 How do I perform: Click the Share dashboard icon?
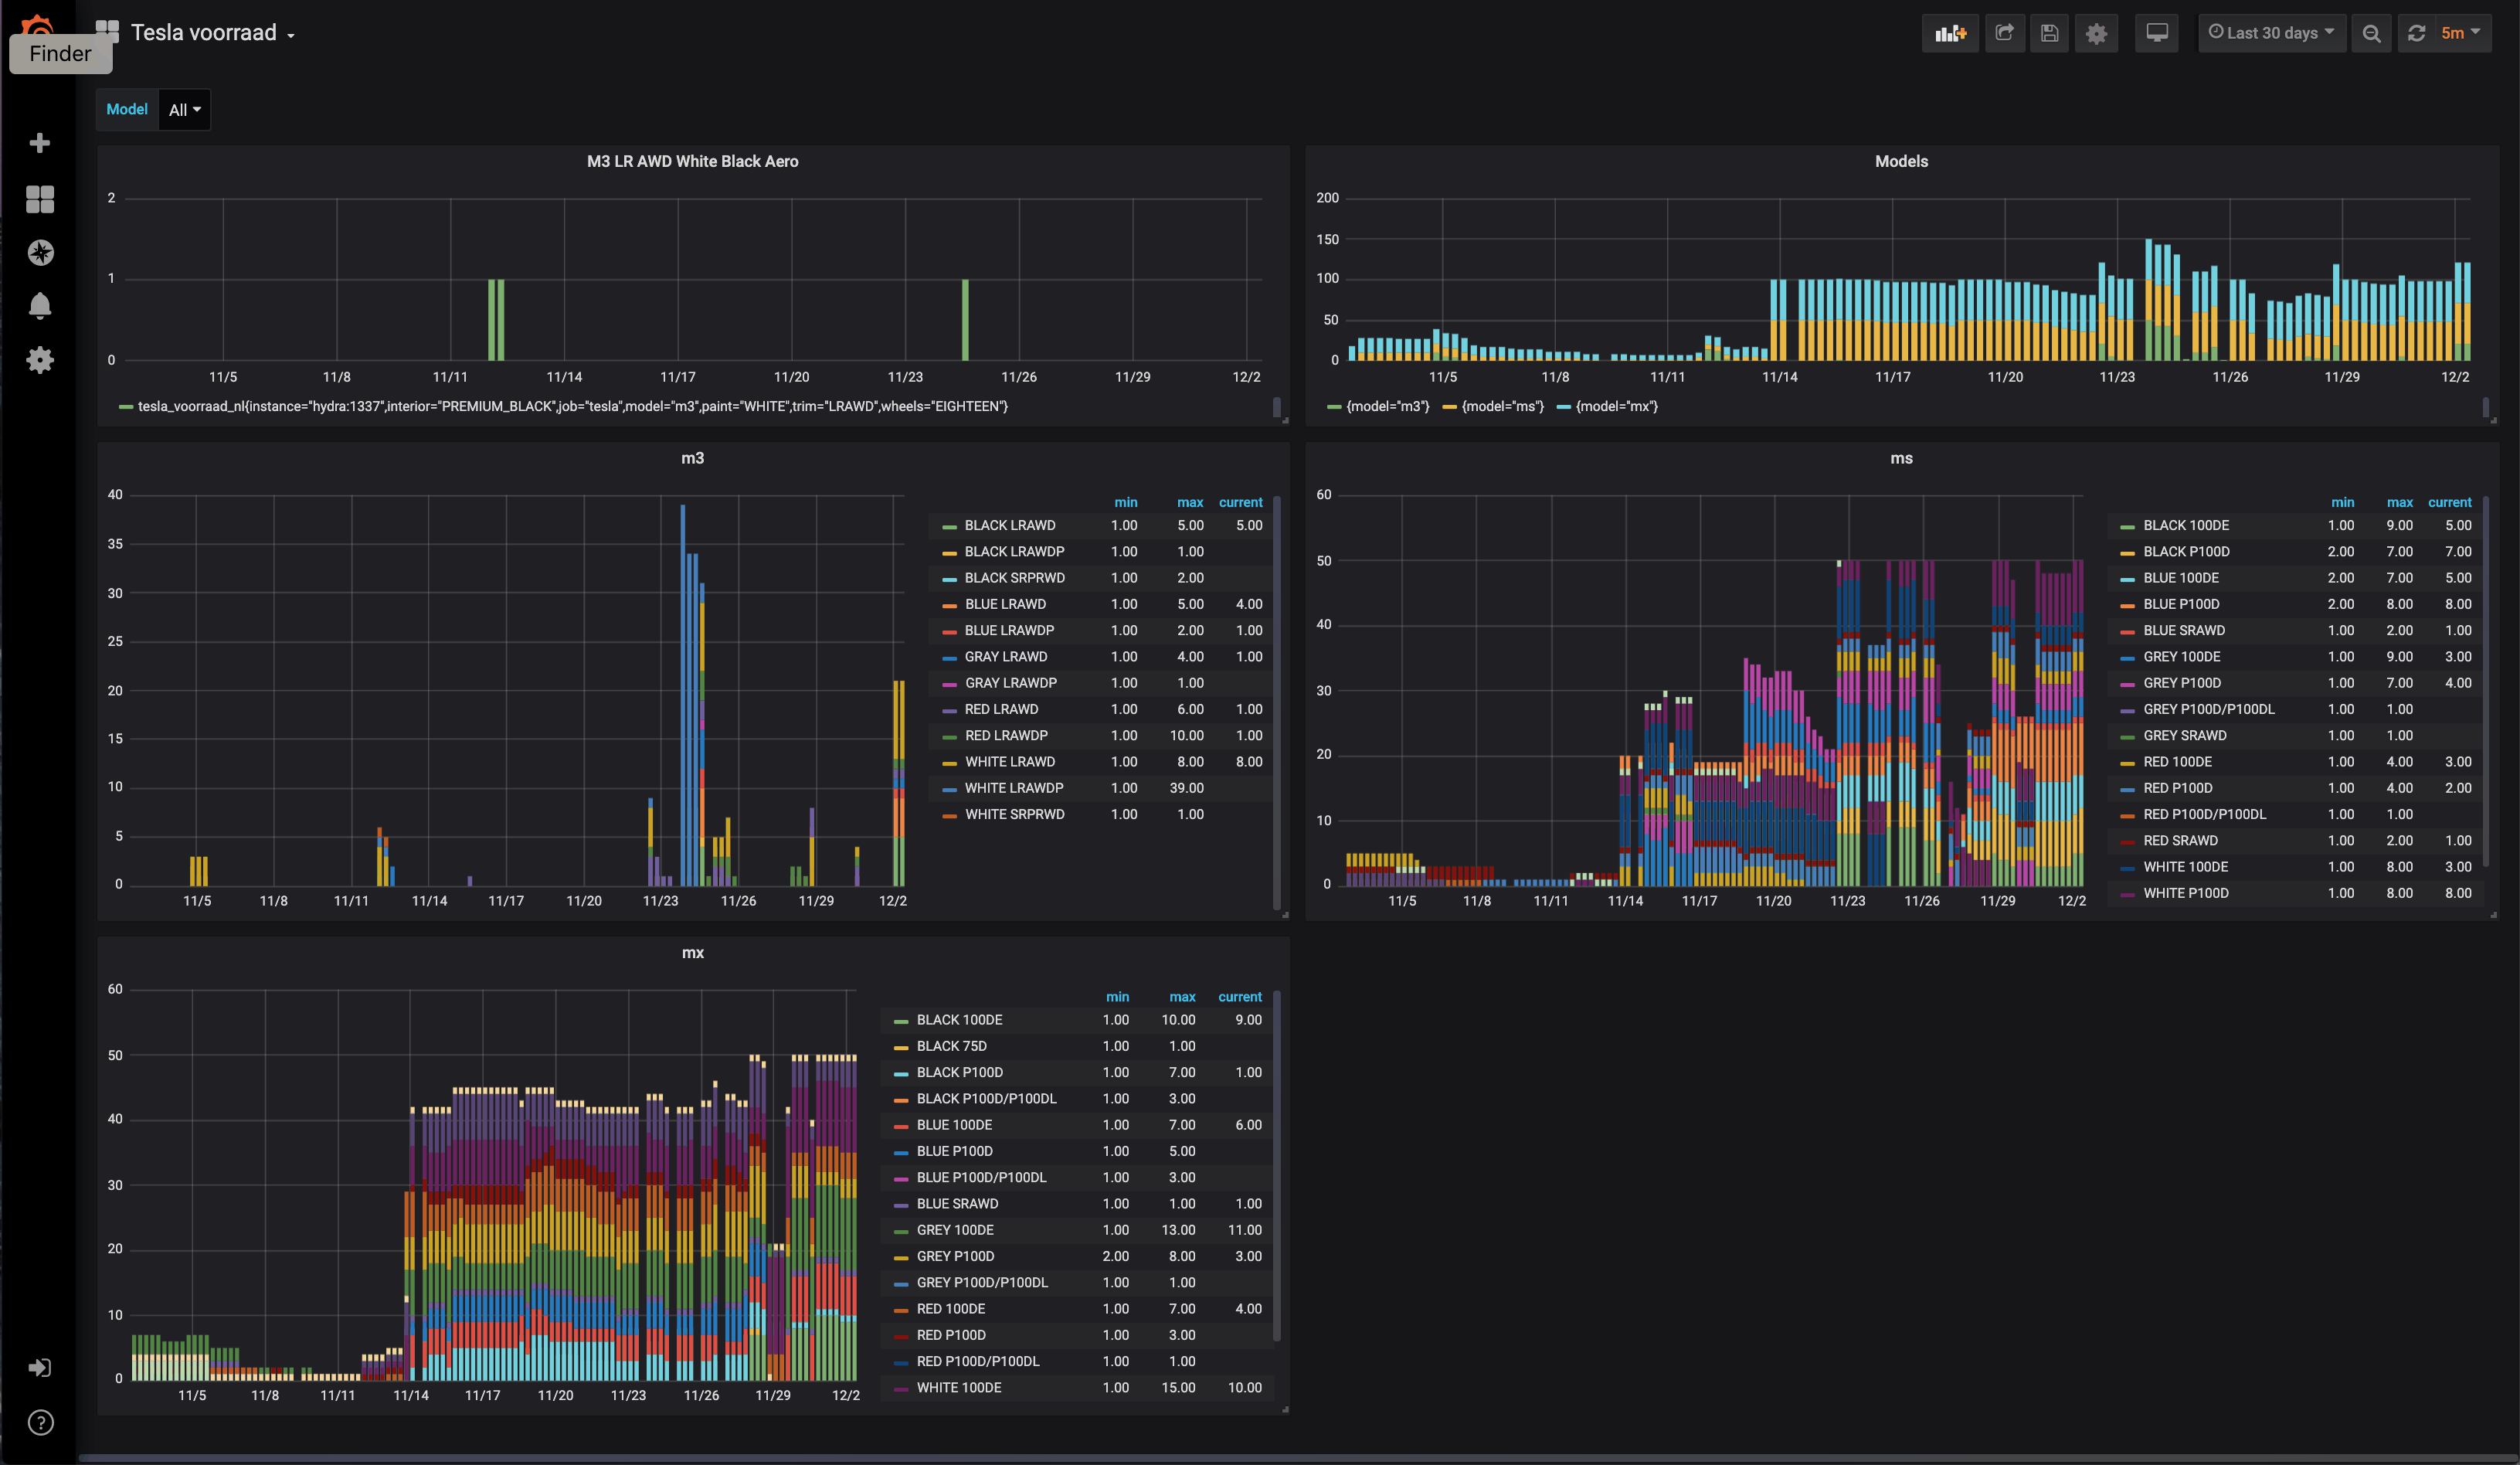tap(2004, 33)
